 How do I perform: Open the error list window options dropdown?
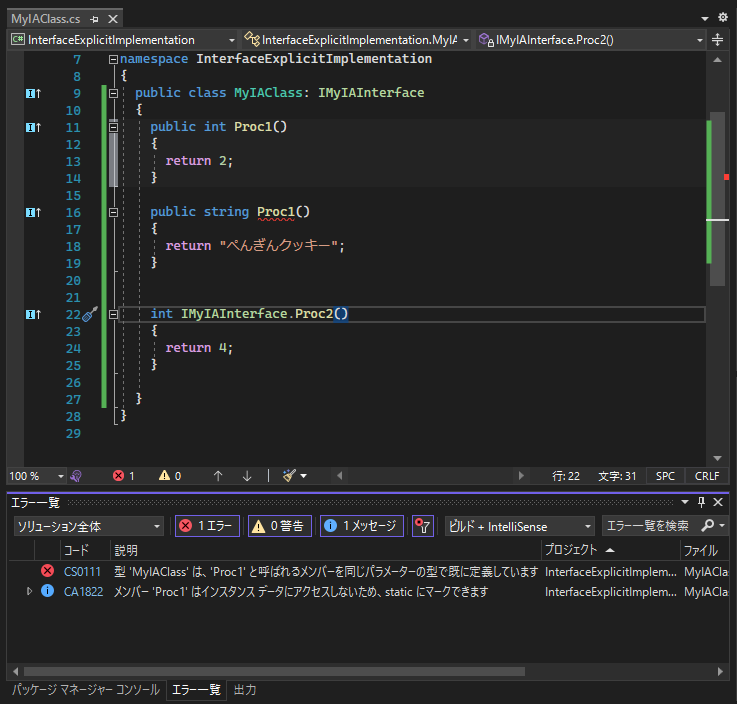pos(685,502)
